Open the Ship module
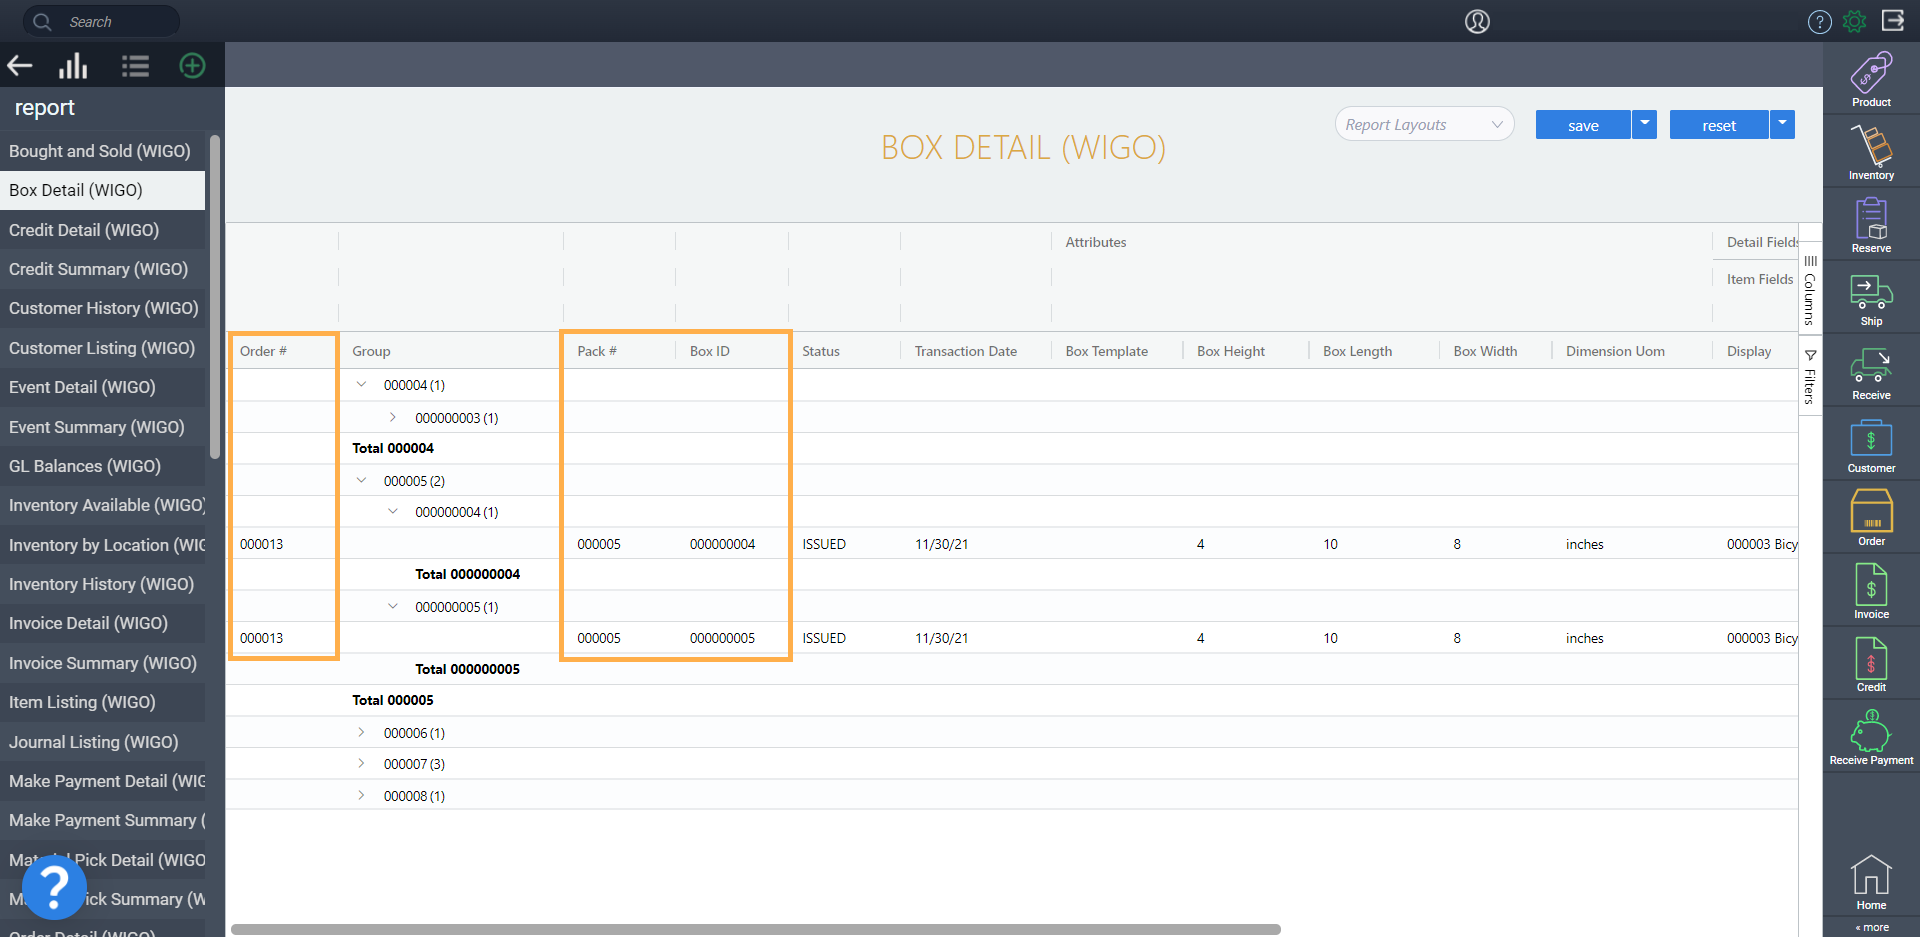The height and width of the screenshot is (937, 1920). [1871, 299]
